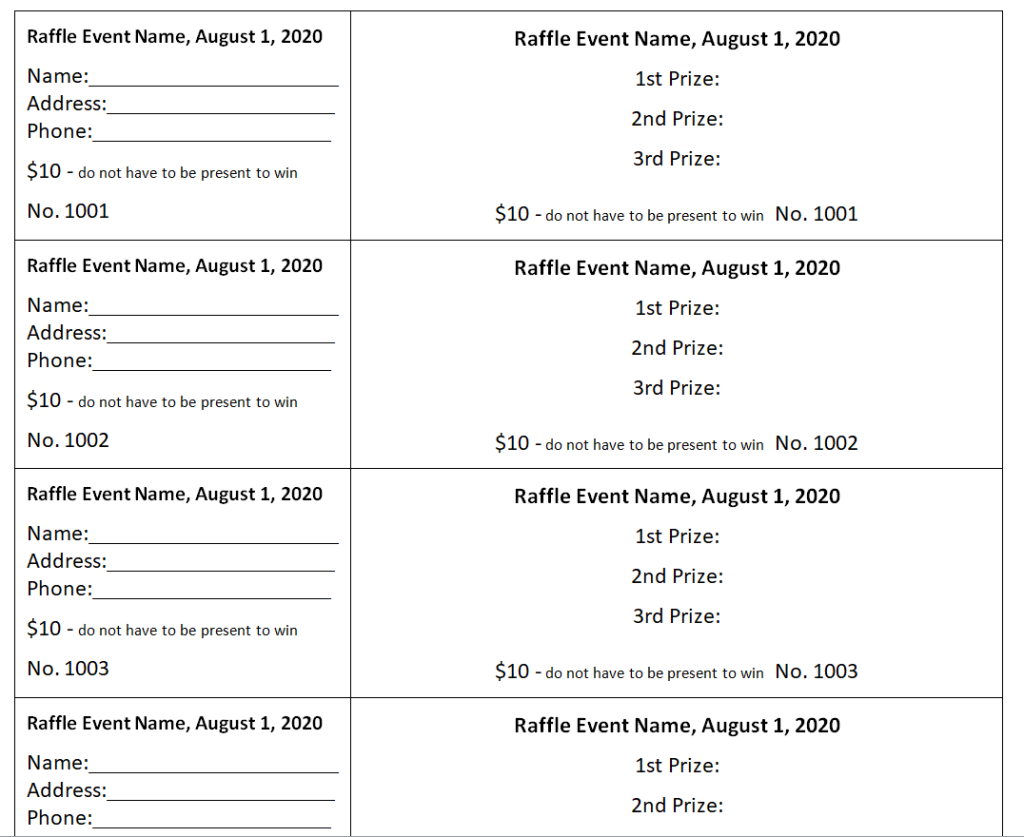This screenshot has width=1024, height=837.
Task: Click the $10 price beside No. 1003, right side
Action: 512,671
